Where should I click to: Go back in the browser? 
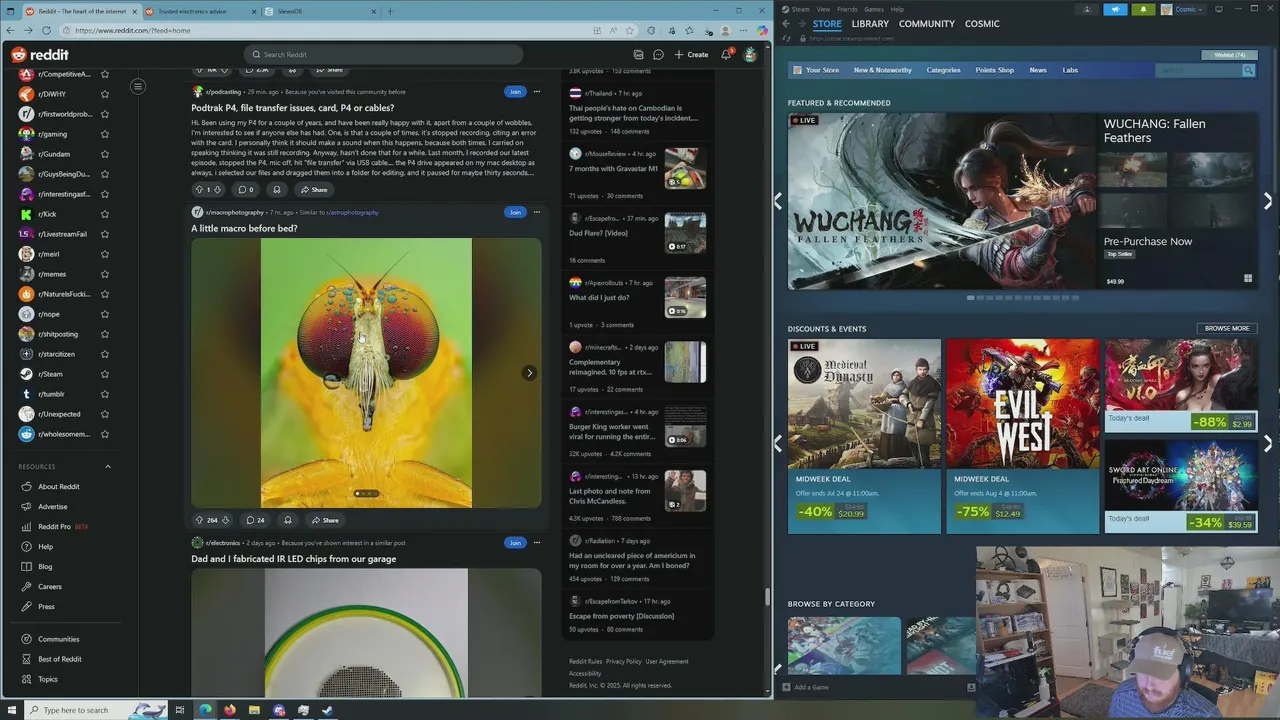[10, 30]
